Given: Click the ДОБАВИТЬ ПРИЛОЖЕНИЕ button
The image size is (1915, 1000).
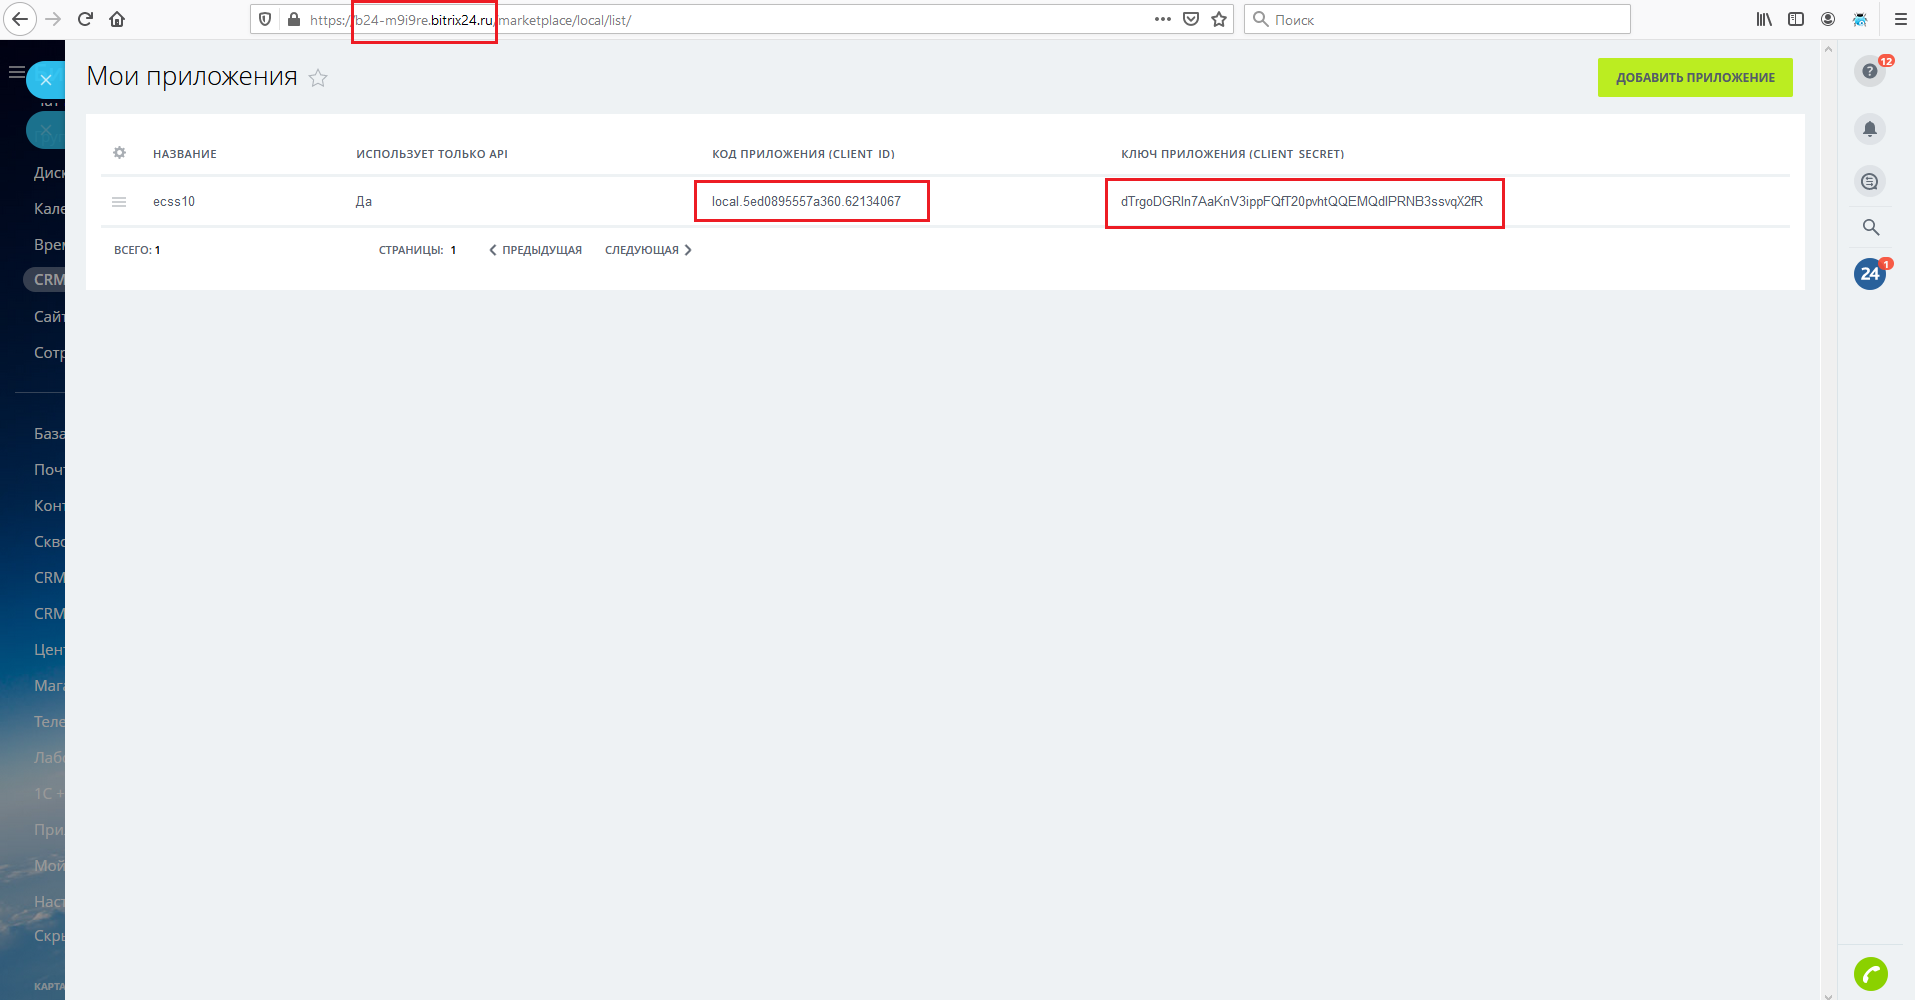Looking at the screenshot, I should tap(1695, 78).
